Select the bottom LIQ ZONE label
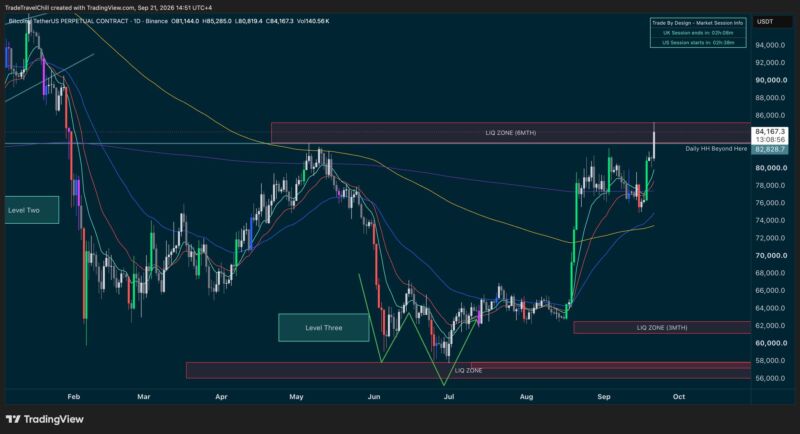Screen dimensions: 800x434 pyautogui.click(x=468, y=370)
